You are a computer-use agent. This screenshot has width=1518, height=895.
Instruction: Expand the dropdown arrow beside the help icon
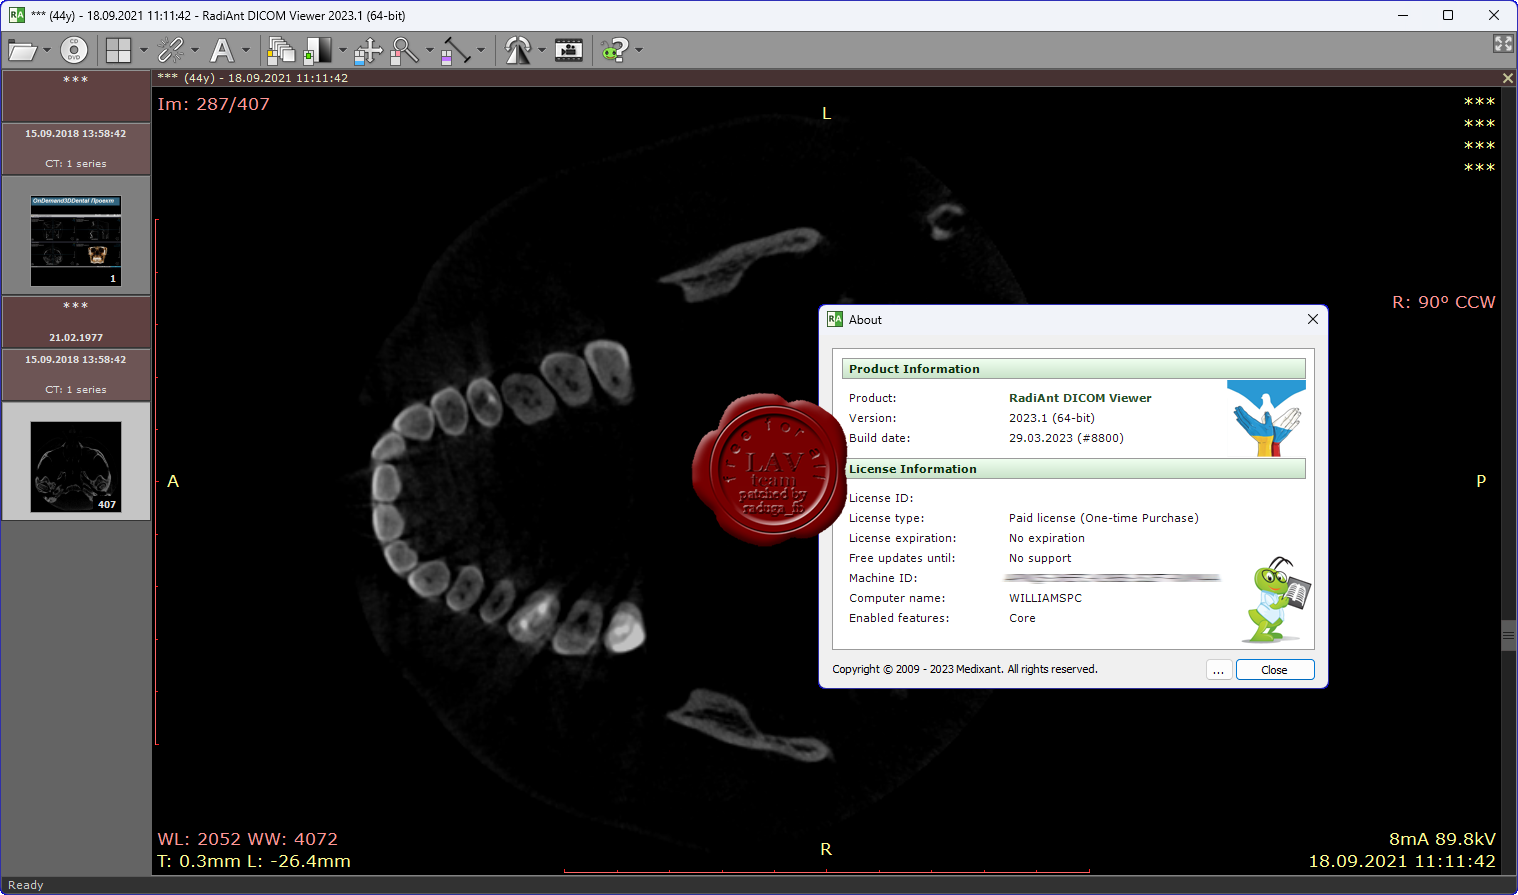click(639, 50)
